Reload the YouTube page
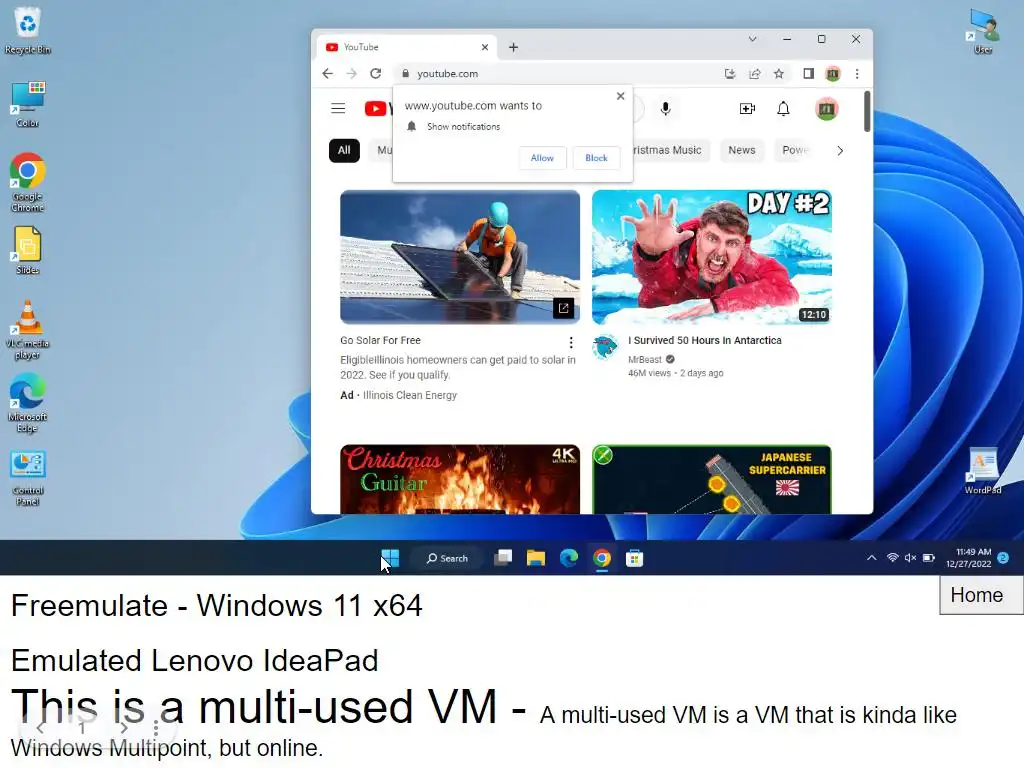1024x768 pixels. pos(376,74)
